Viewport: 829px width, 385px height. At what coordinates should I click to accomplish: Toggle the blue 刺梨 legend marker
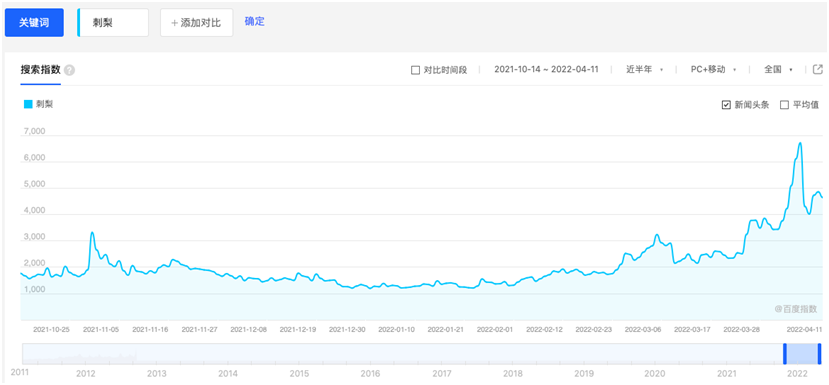[28, 104]
